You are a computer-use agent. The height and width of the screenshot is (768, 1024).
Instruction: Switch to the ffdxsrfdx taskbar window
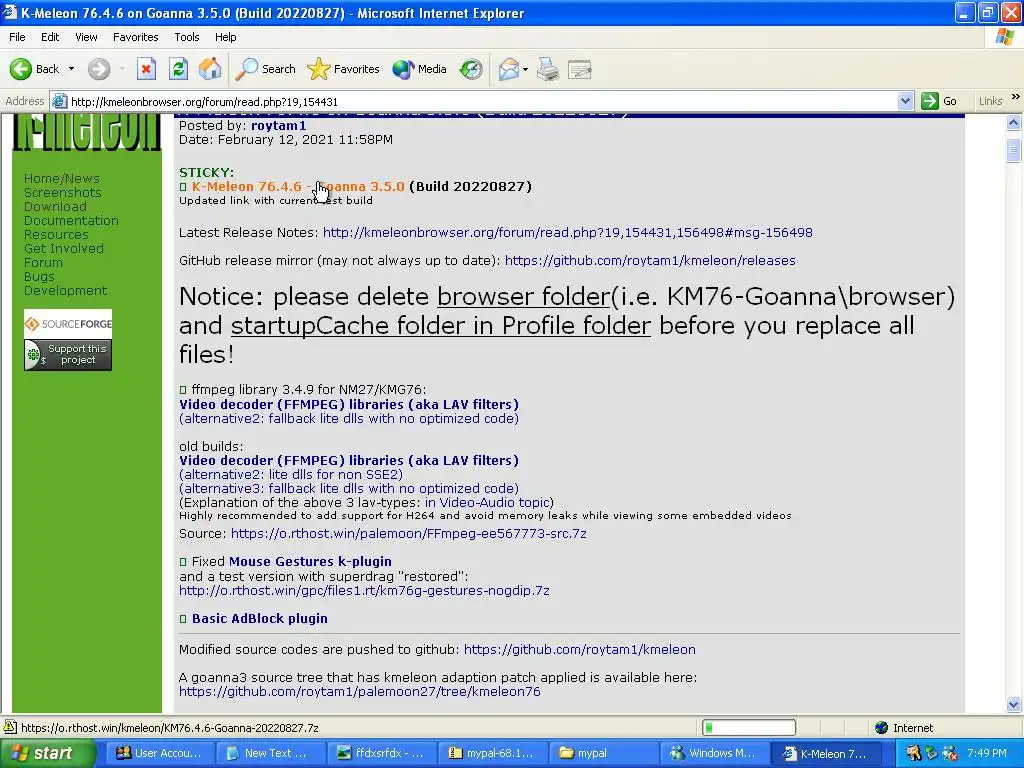383,753
